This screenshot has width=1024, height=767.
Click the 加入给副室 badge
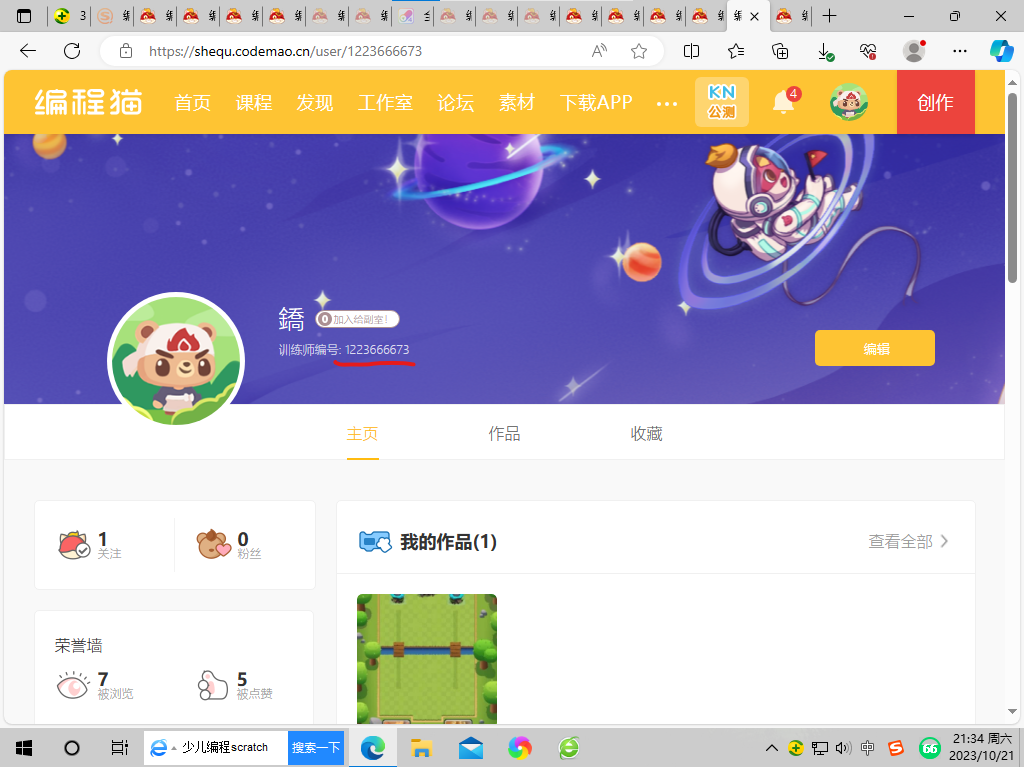(357, 319)
